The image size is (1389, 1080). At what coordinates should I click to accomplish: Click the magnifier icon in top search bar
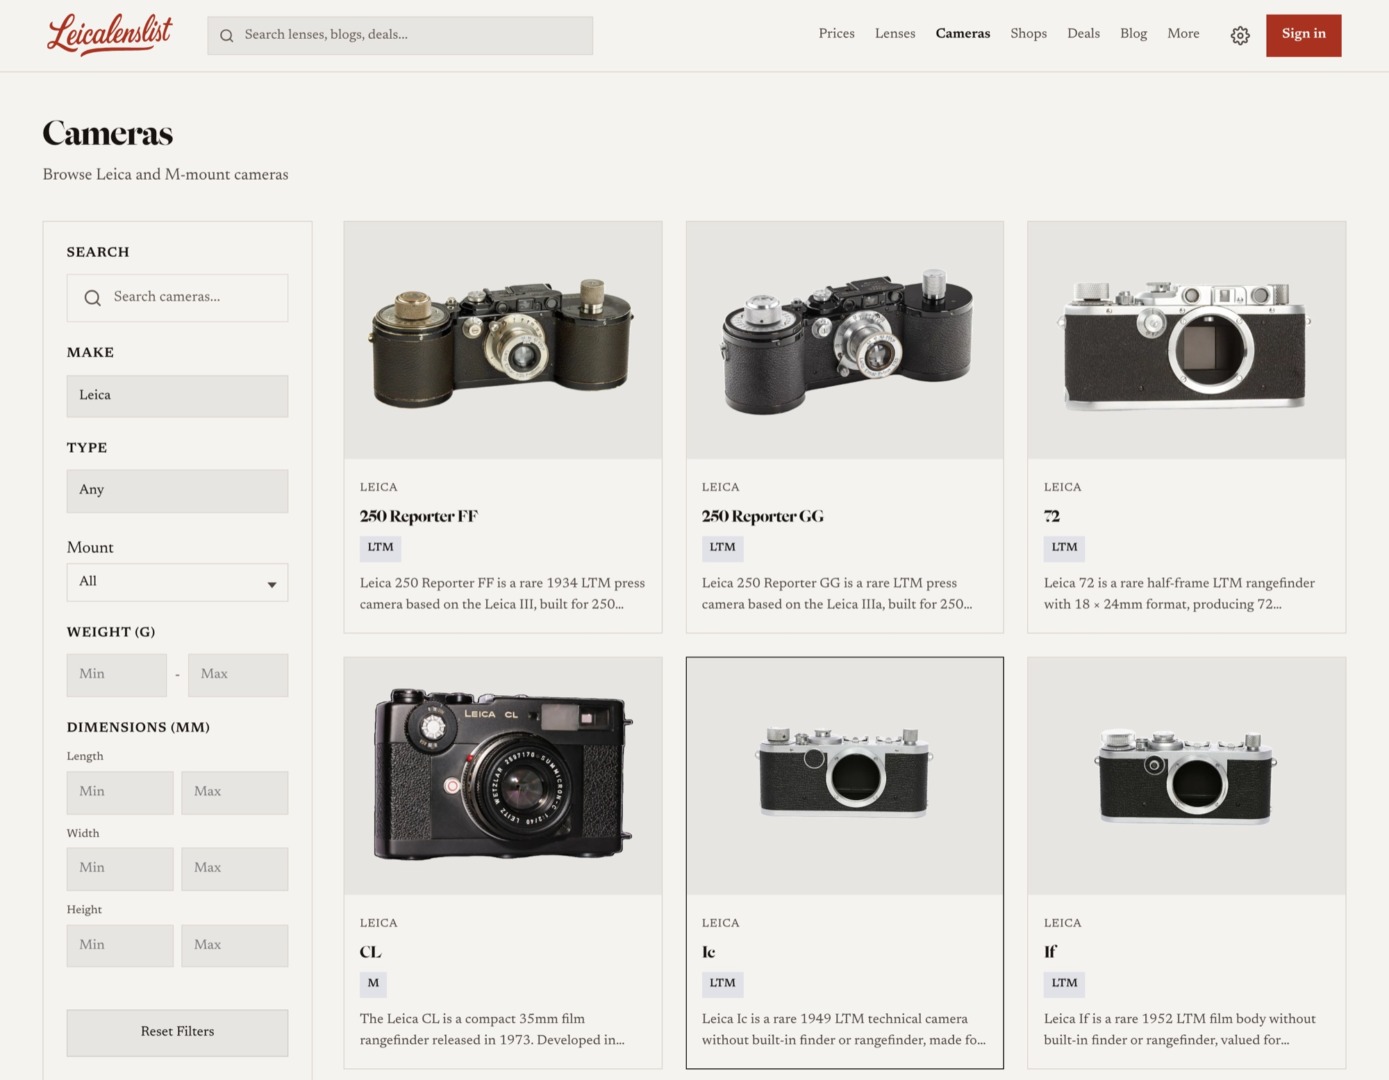point(227,35)
